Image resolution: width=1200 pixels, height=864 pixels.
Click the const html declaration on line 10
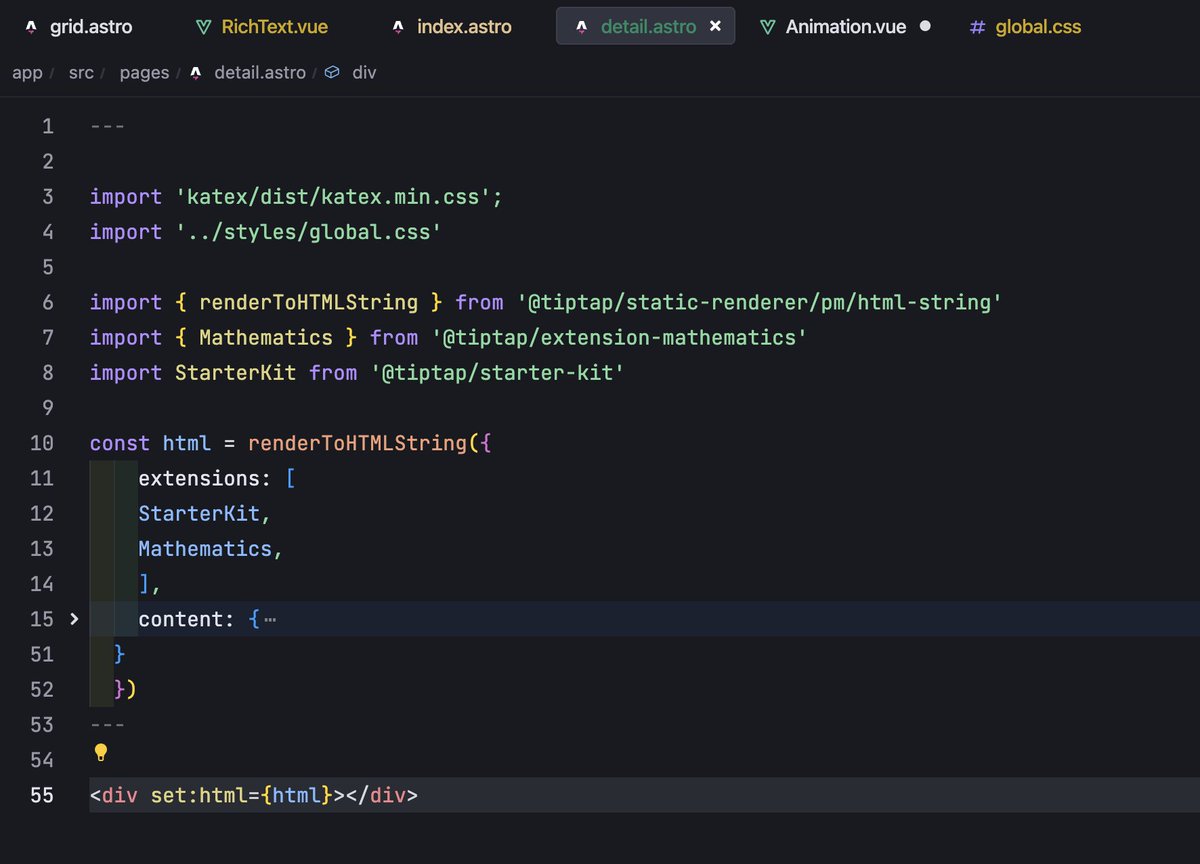[x=150, y=443]
